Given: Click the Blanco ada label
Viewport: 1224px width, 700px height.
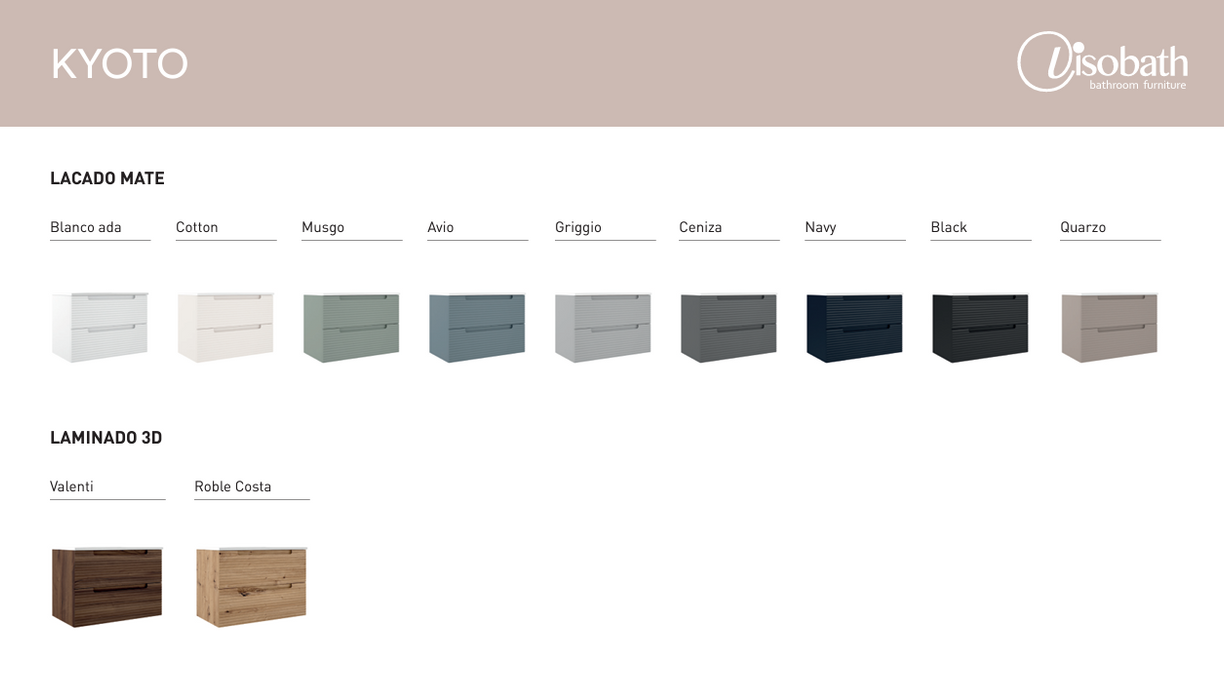Looking at the screenshot, I should [x=86, y=228].
